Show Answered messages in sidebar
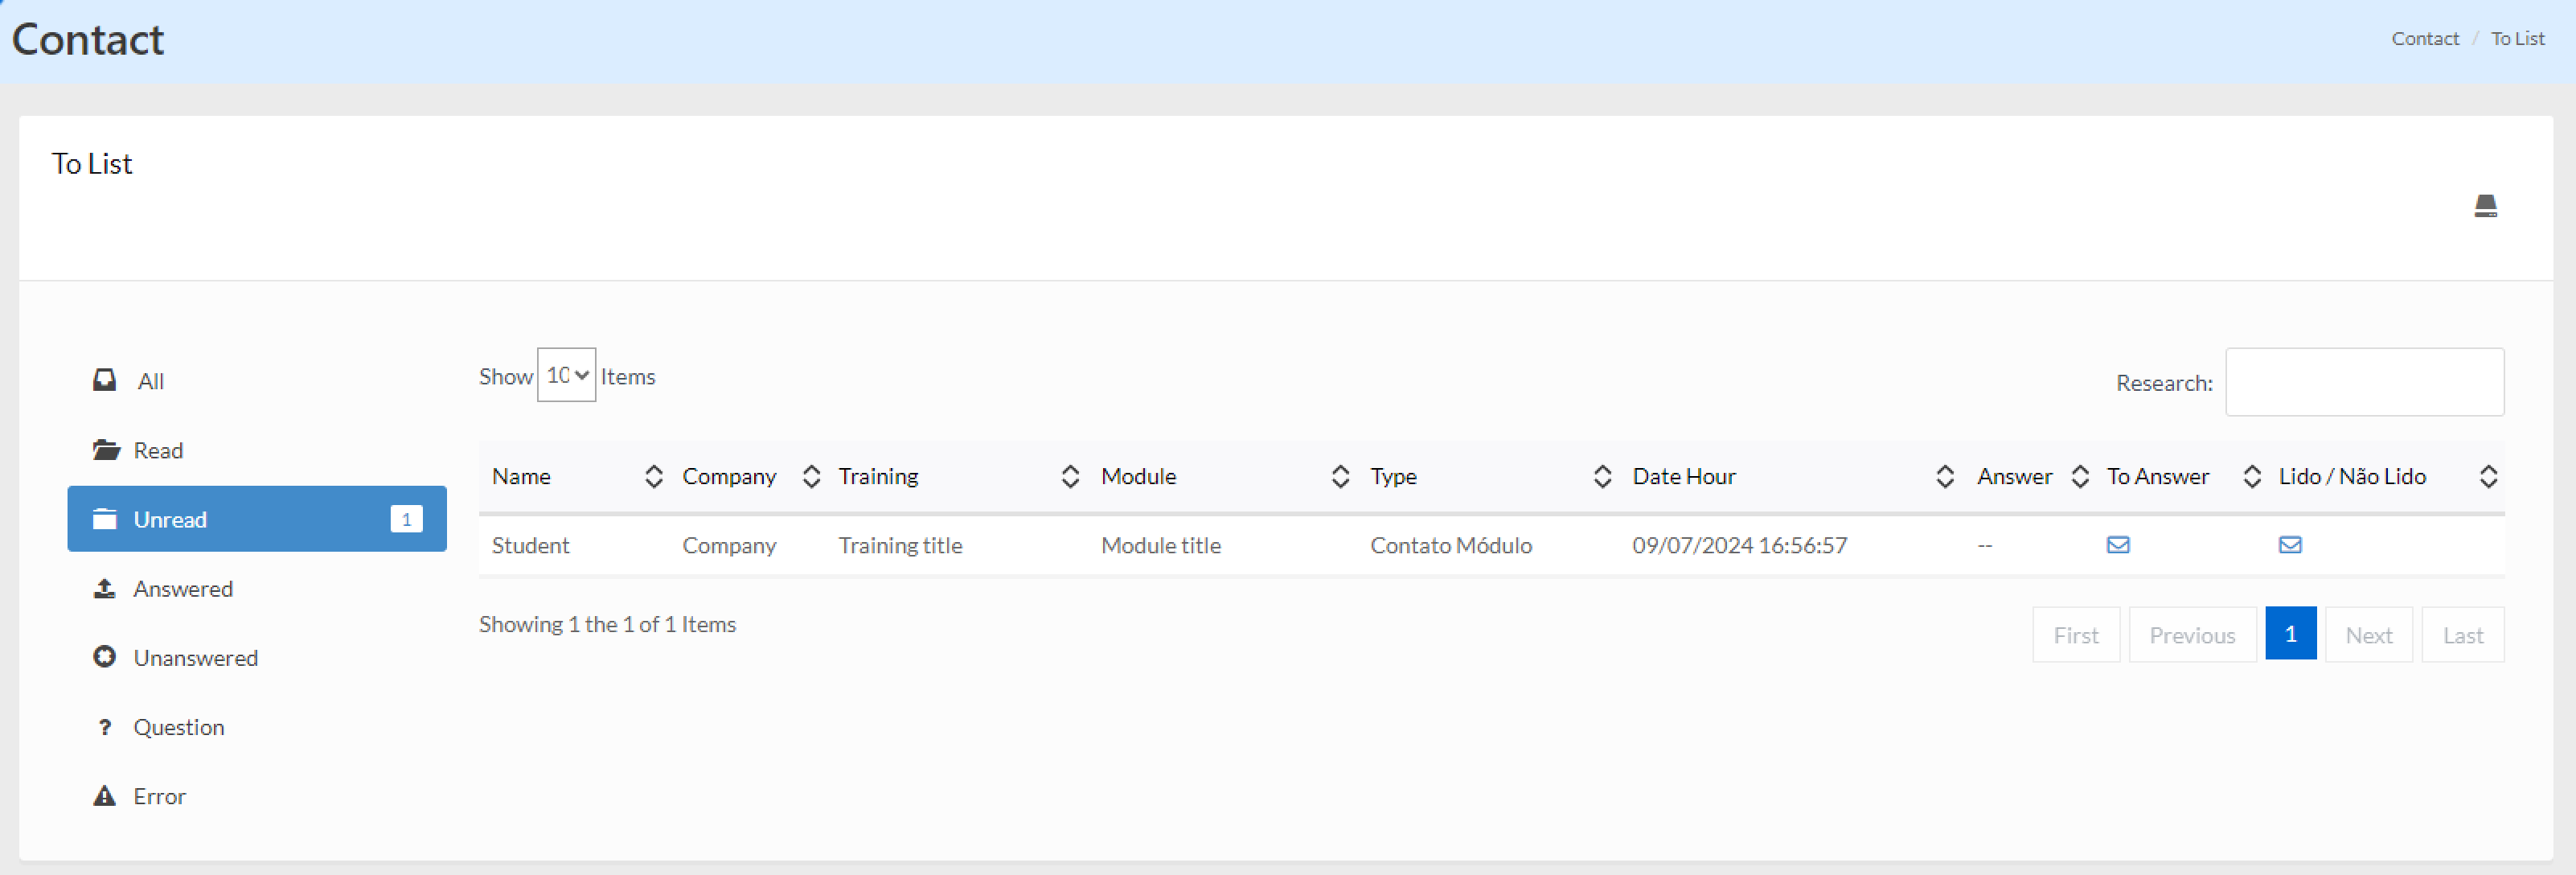 coord(182,589)
